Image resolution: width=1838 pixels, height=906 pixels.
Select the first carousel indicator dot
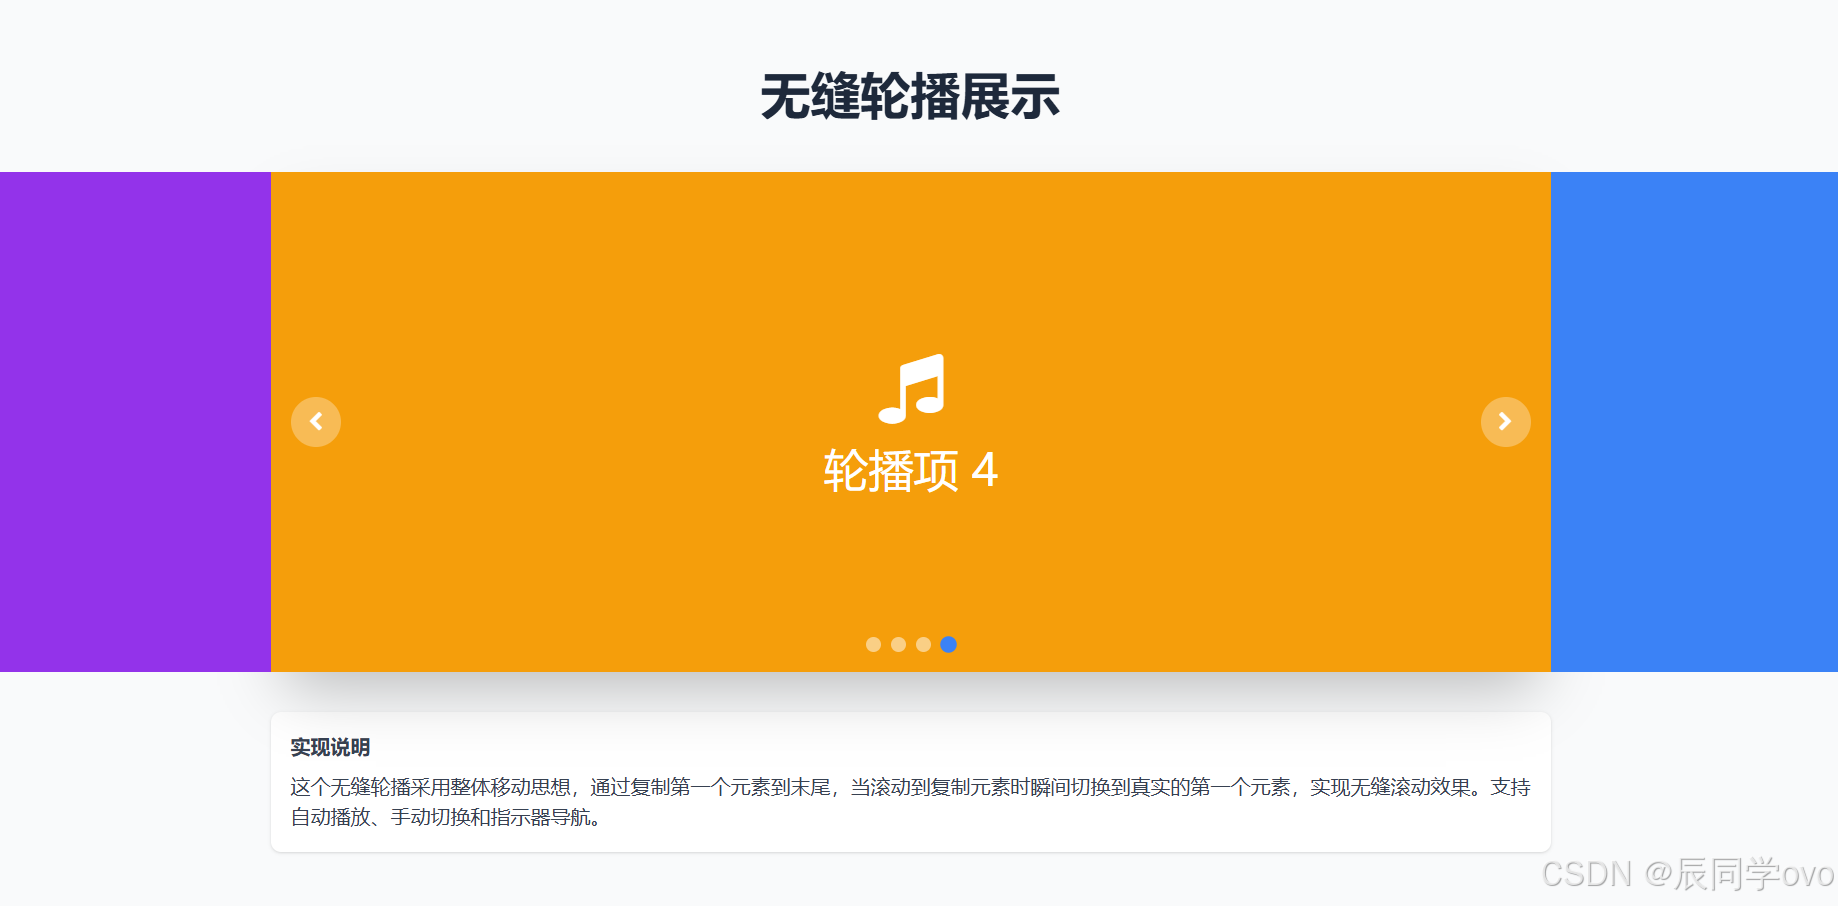(871, 645)
